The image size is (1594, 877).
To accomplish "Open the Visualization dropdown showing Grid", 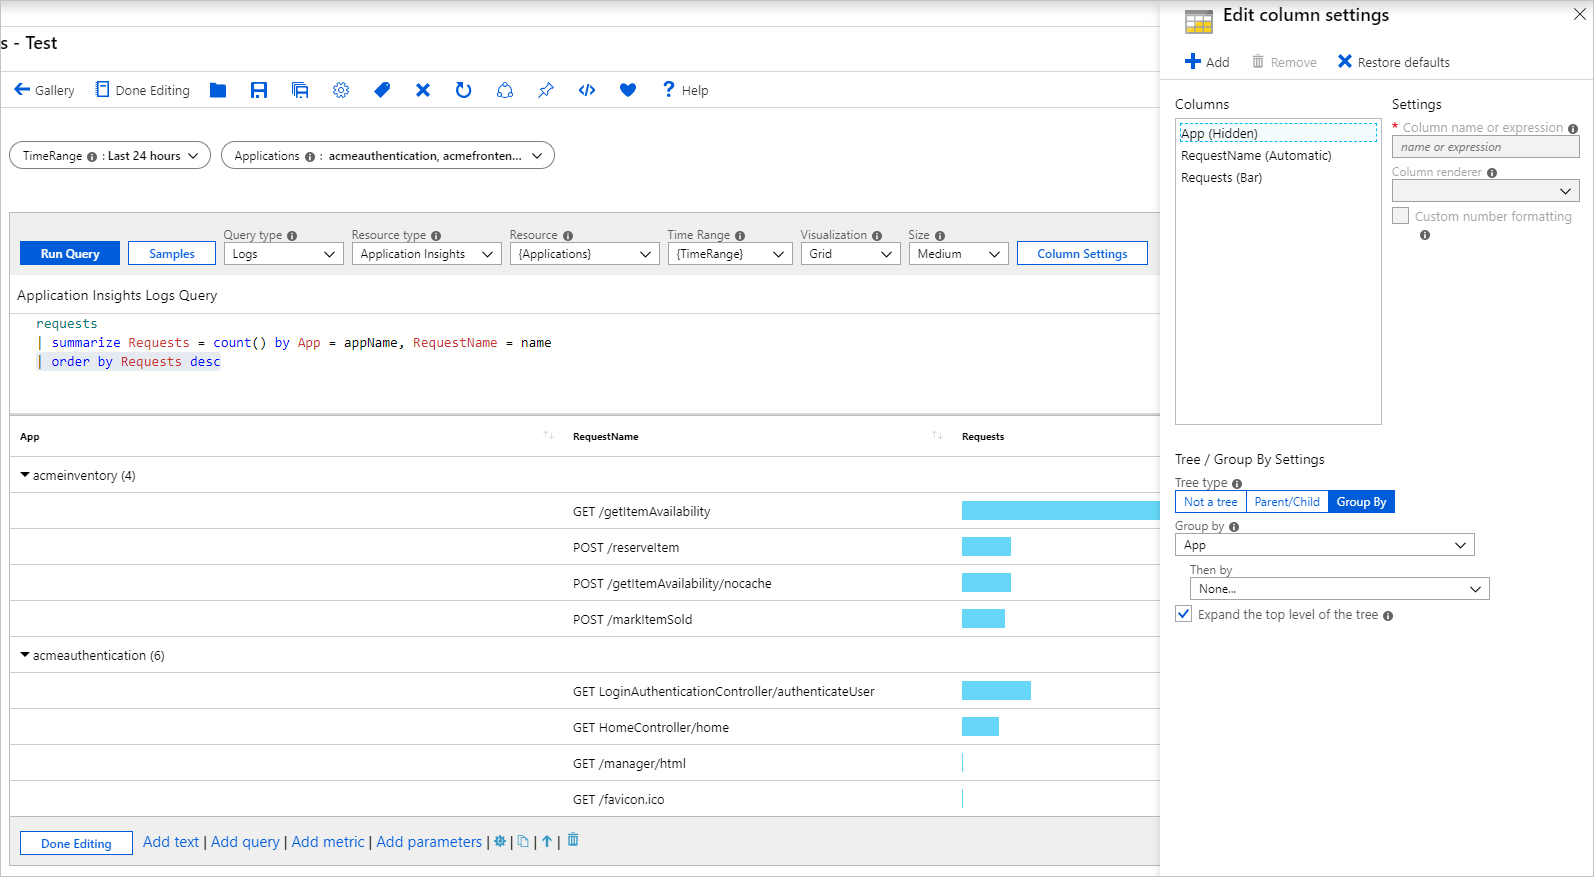I will coord(850,254).
